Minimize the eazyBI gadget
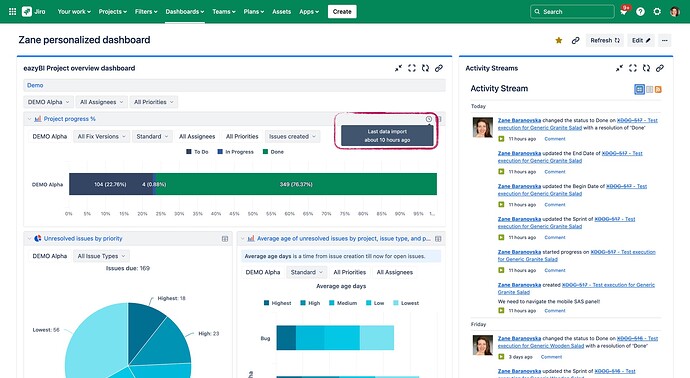 click(x=398, y=68)
